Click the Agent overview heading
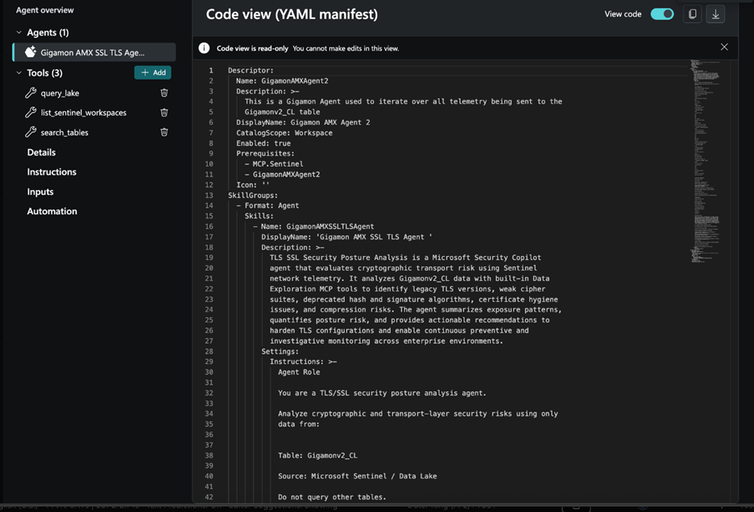 (45, 10)
